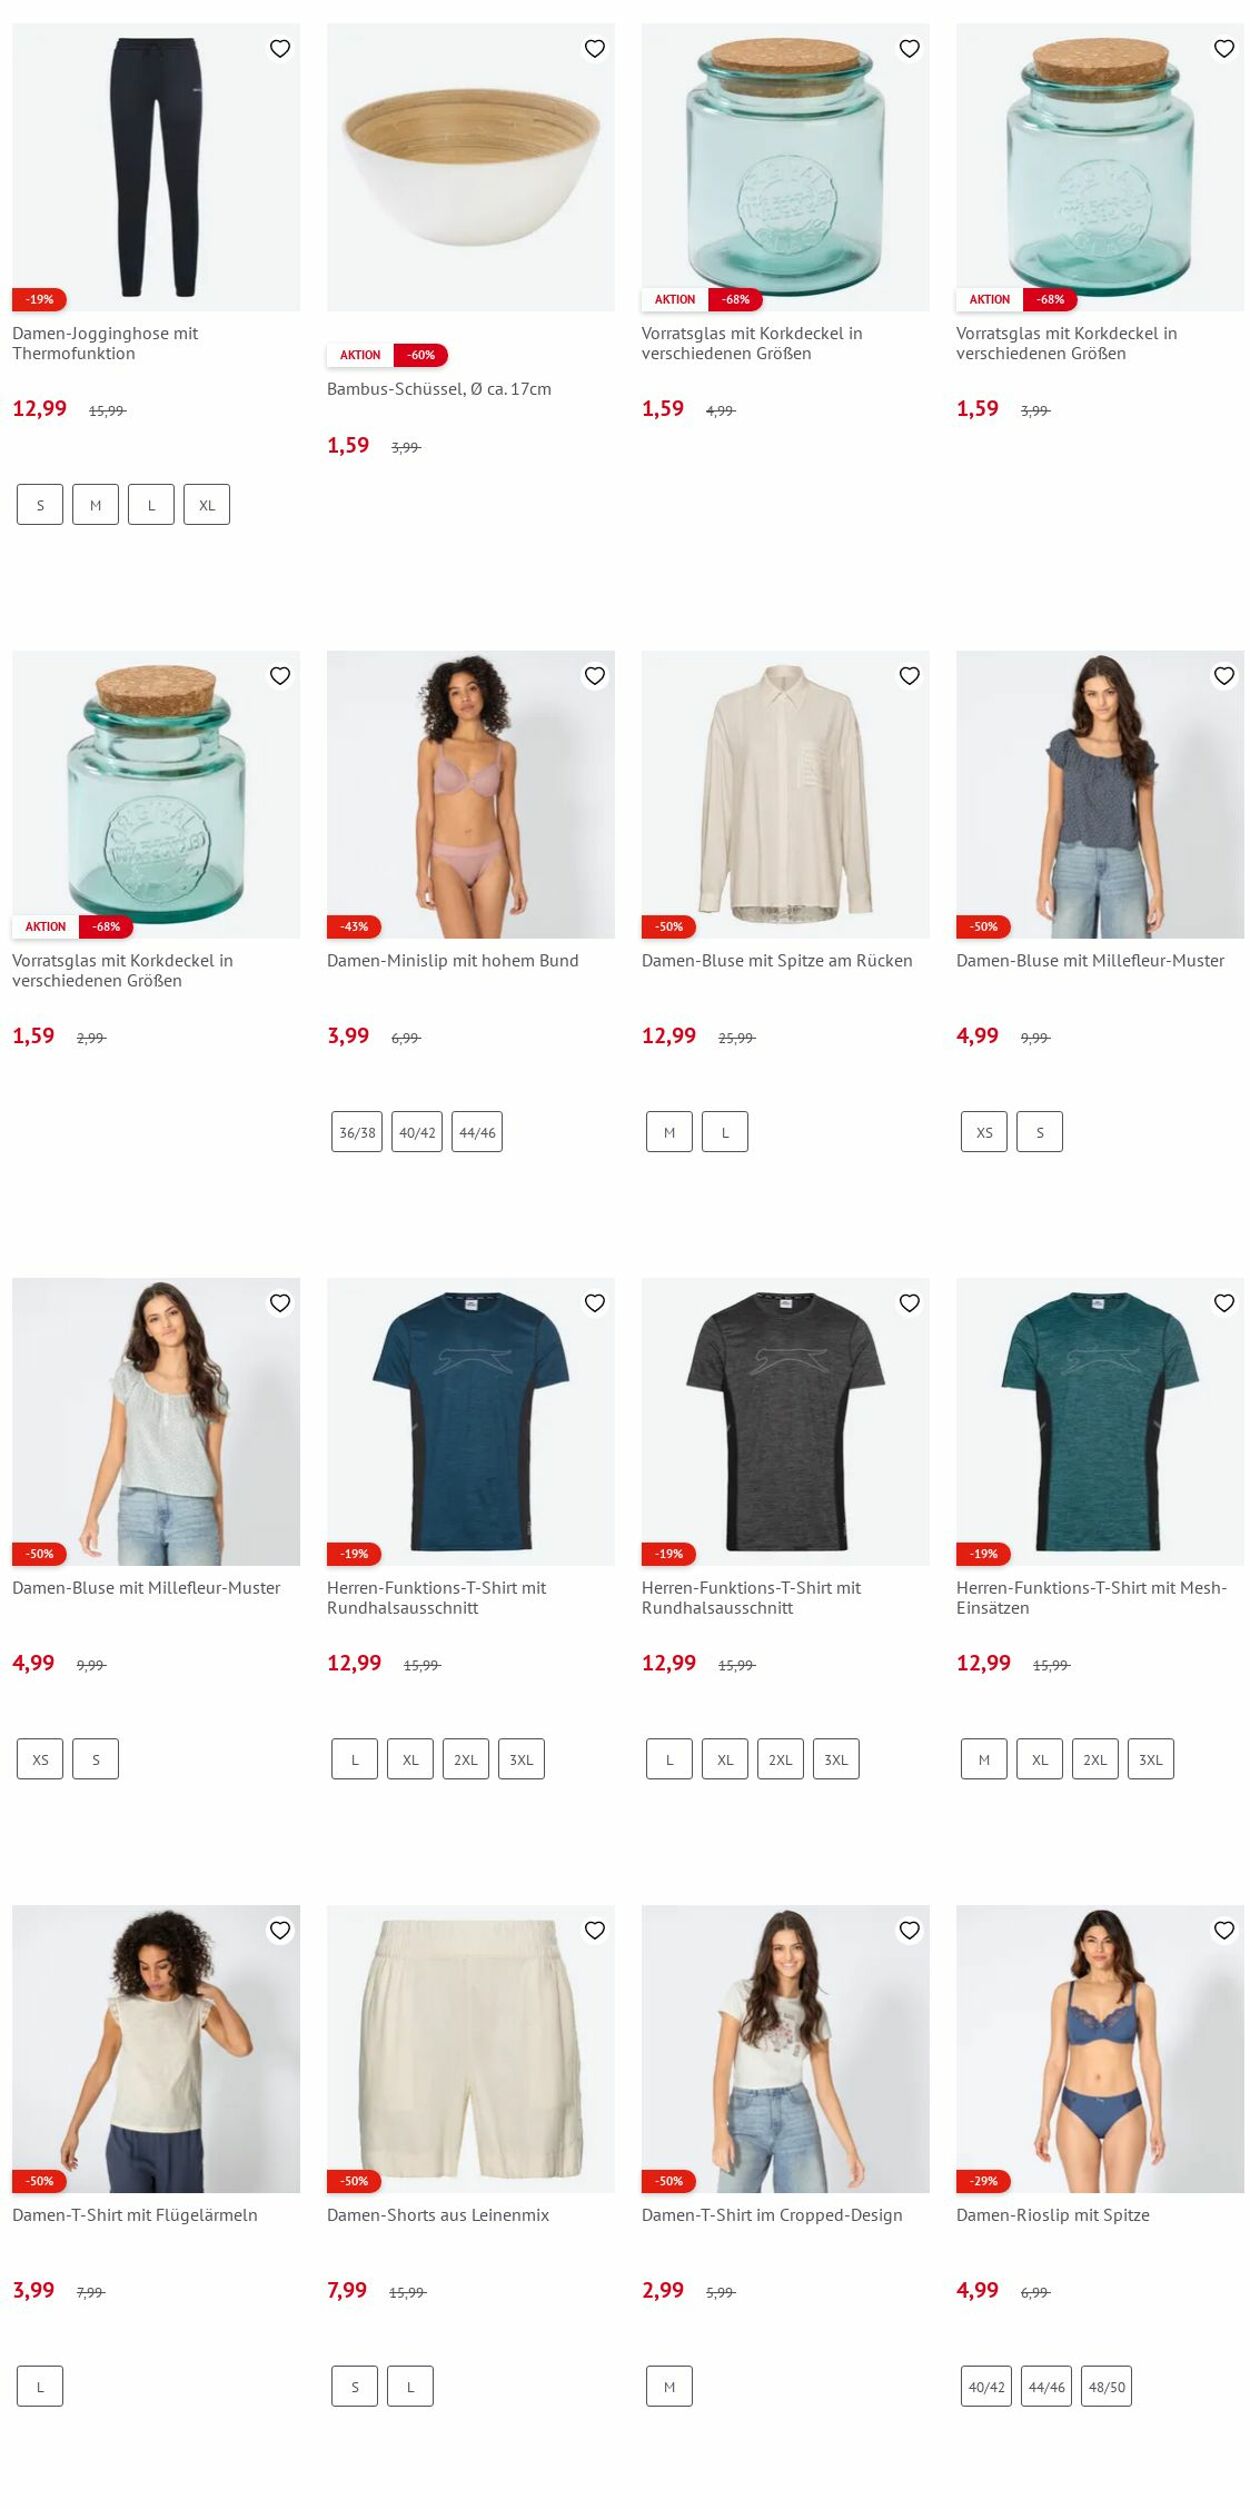Favorite the Bambus-Schüssel with heart icon

(x=595, y=48)
